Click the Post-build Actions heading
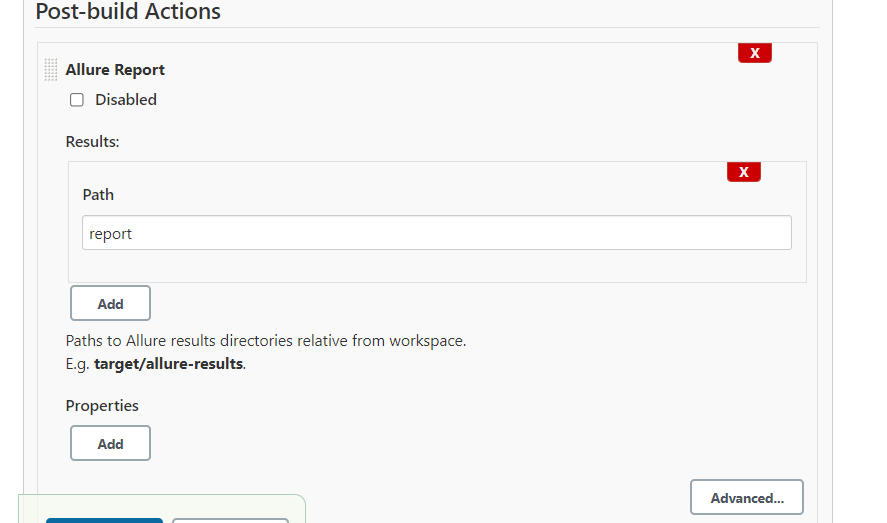The height and width of the screenshot is (523, 887). (128, 13)
